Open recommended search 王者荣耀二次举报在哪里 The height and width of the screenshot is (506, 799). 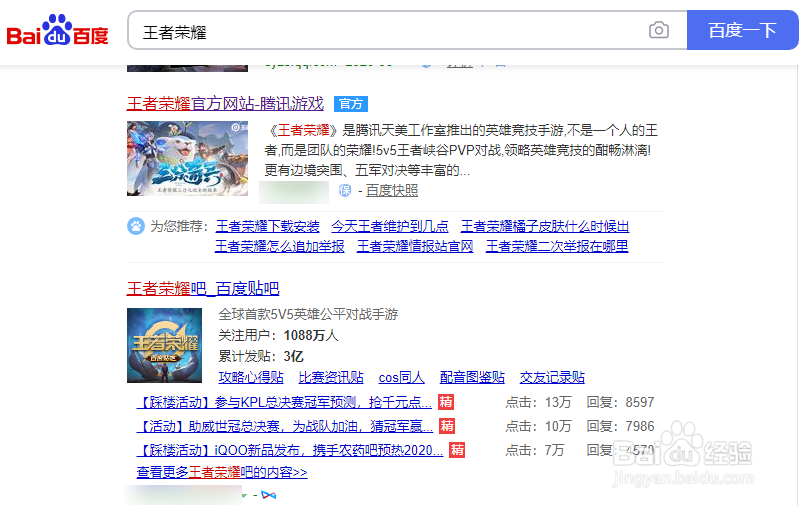click(x=557, y=246)
